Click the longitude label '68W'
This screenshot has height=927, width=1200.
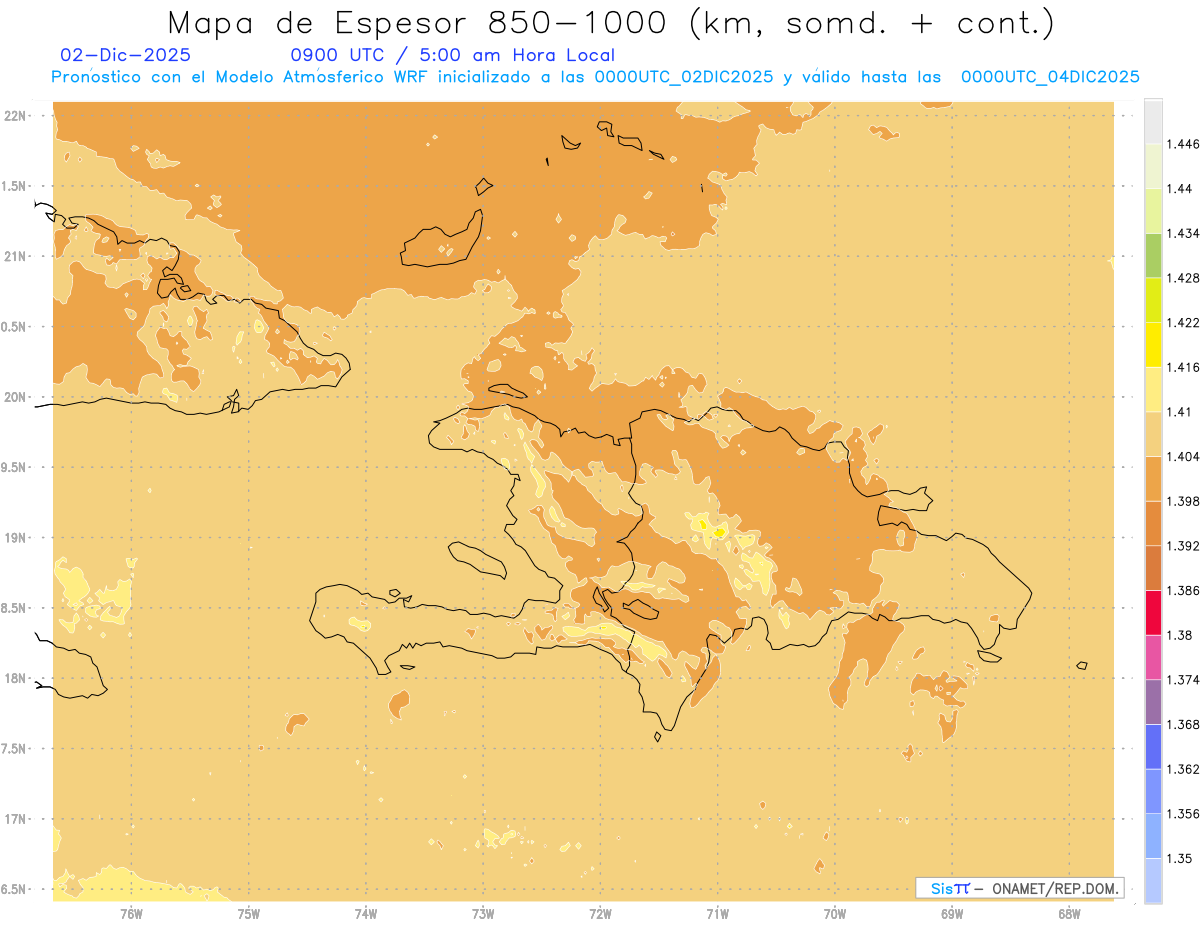(1069, 913)
